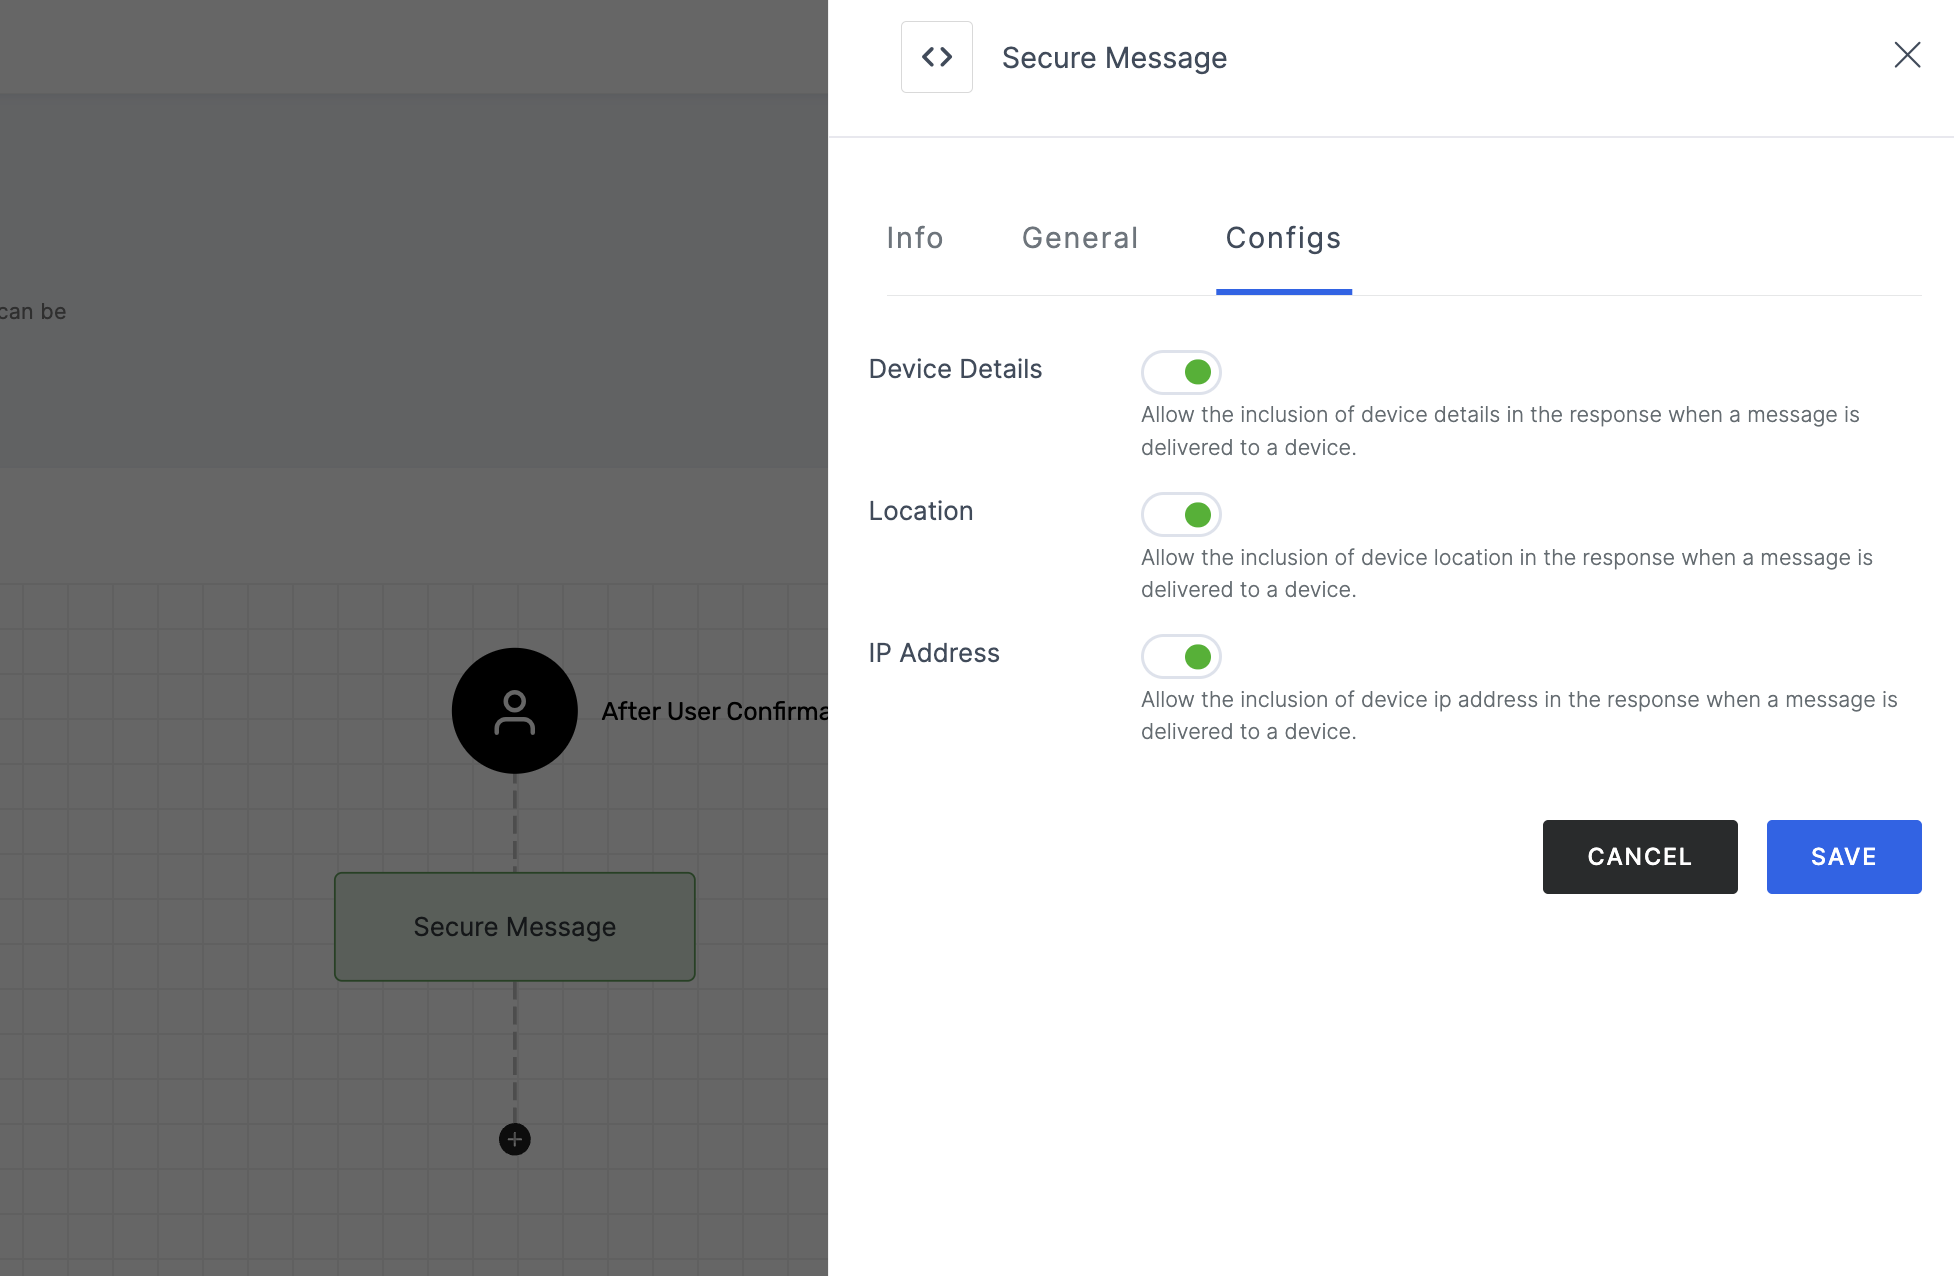This screenshot has width=1954, height=1276.
Task: Click the user node circle icon
Action: [515, 711]
